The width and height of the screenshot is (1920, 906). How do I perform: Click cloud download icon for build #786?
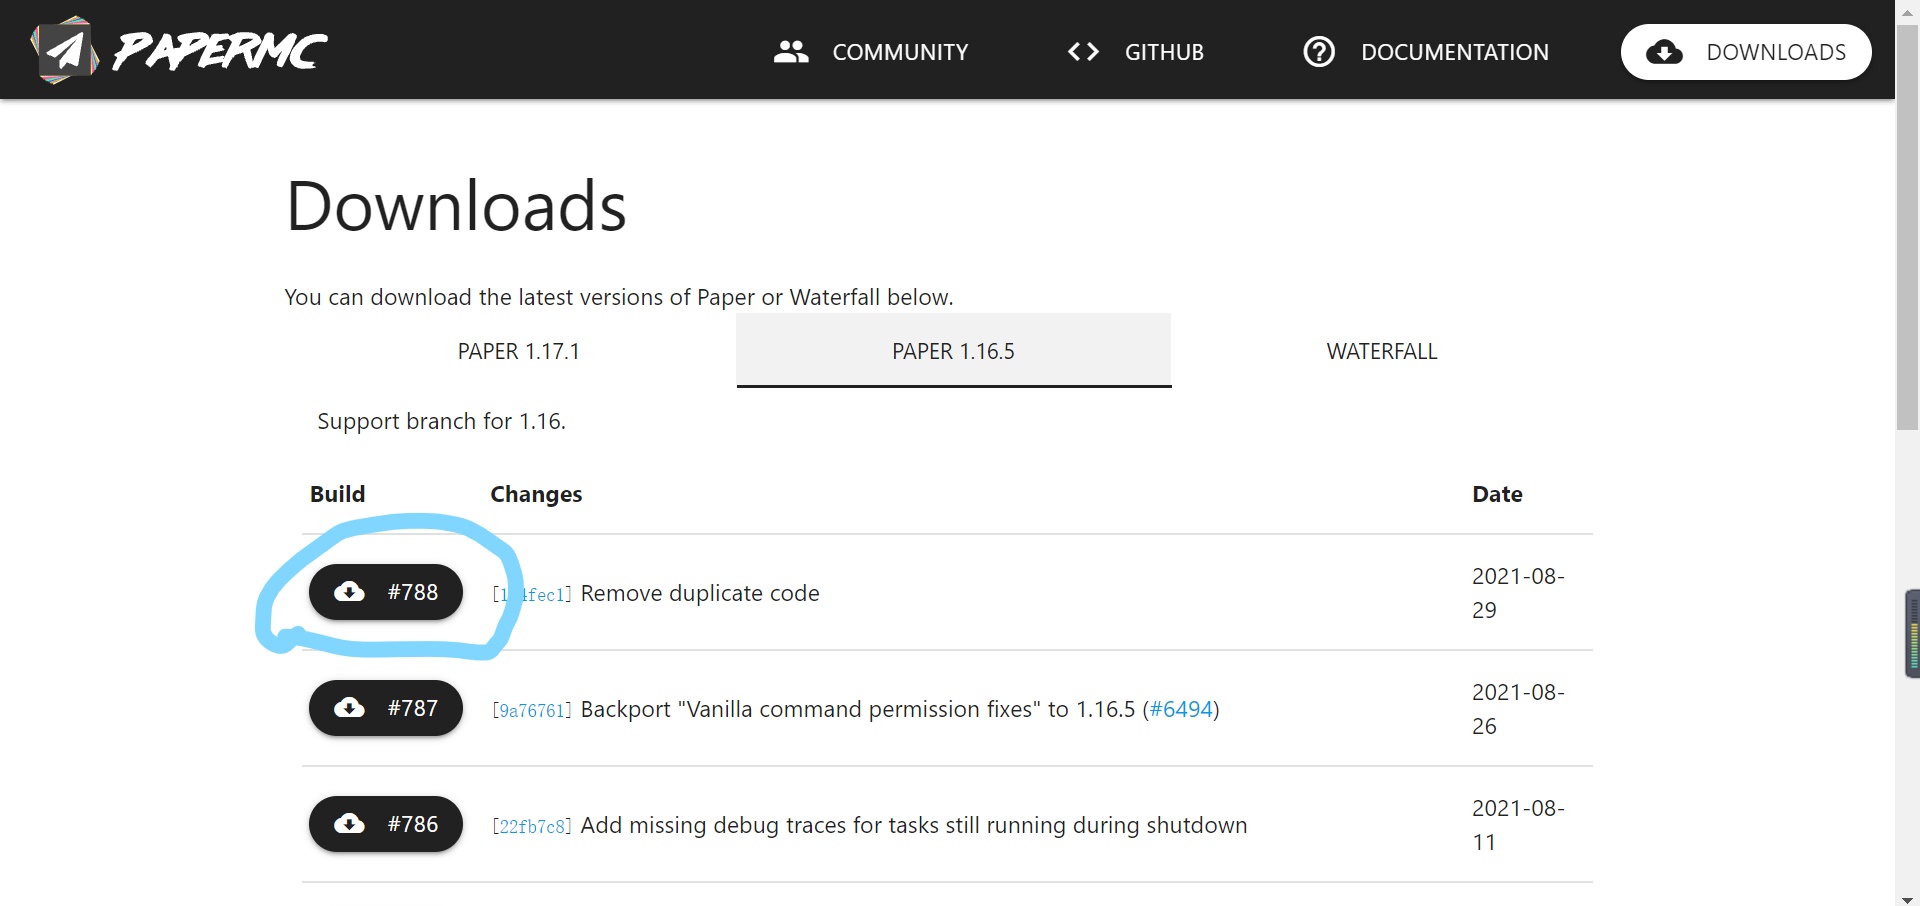tap(349, 824)
